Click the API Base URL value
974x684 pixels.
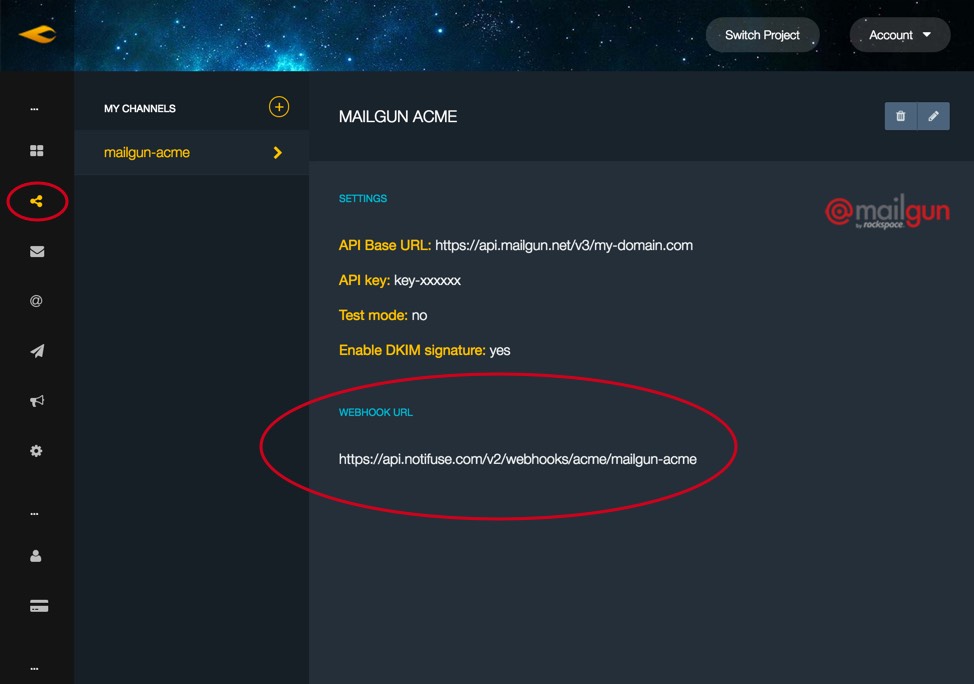tap(564, 245)
